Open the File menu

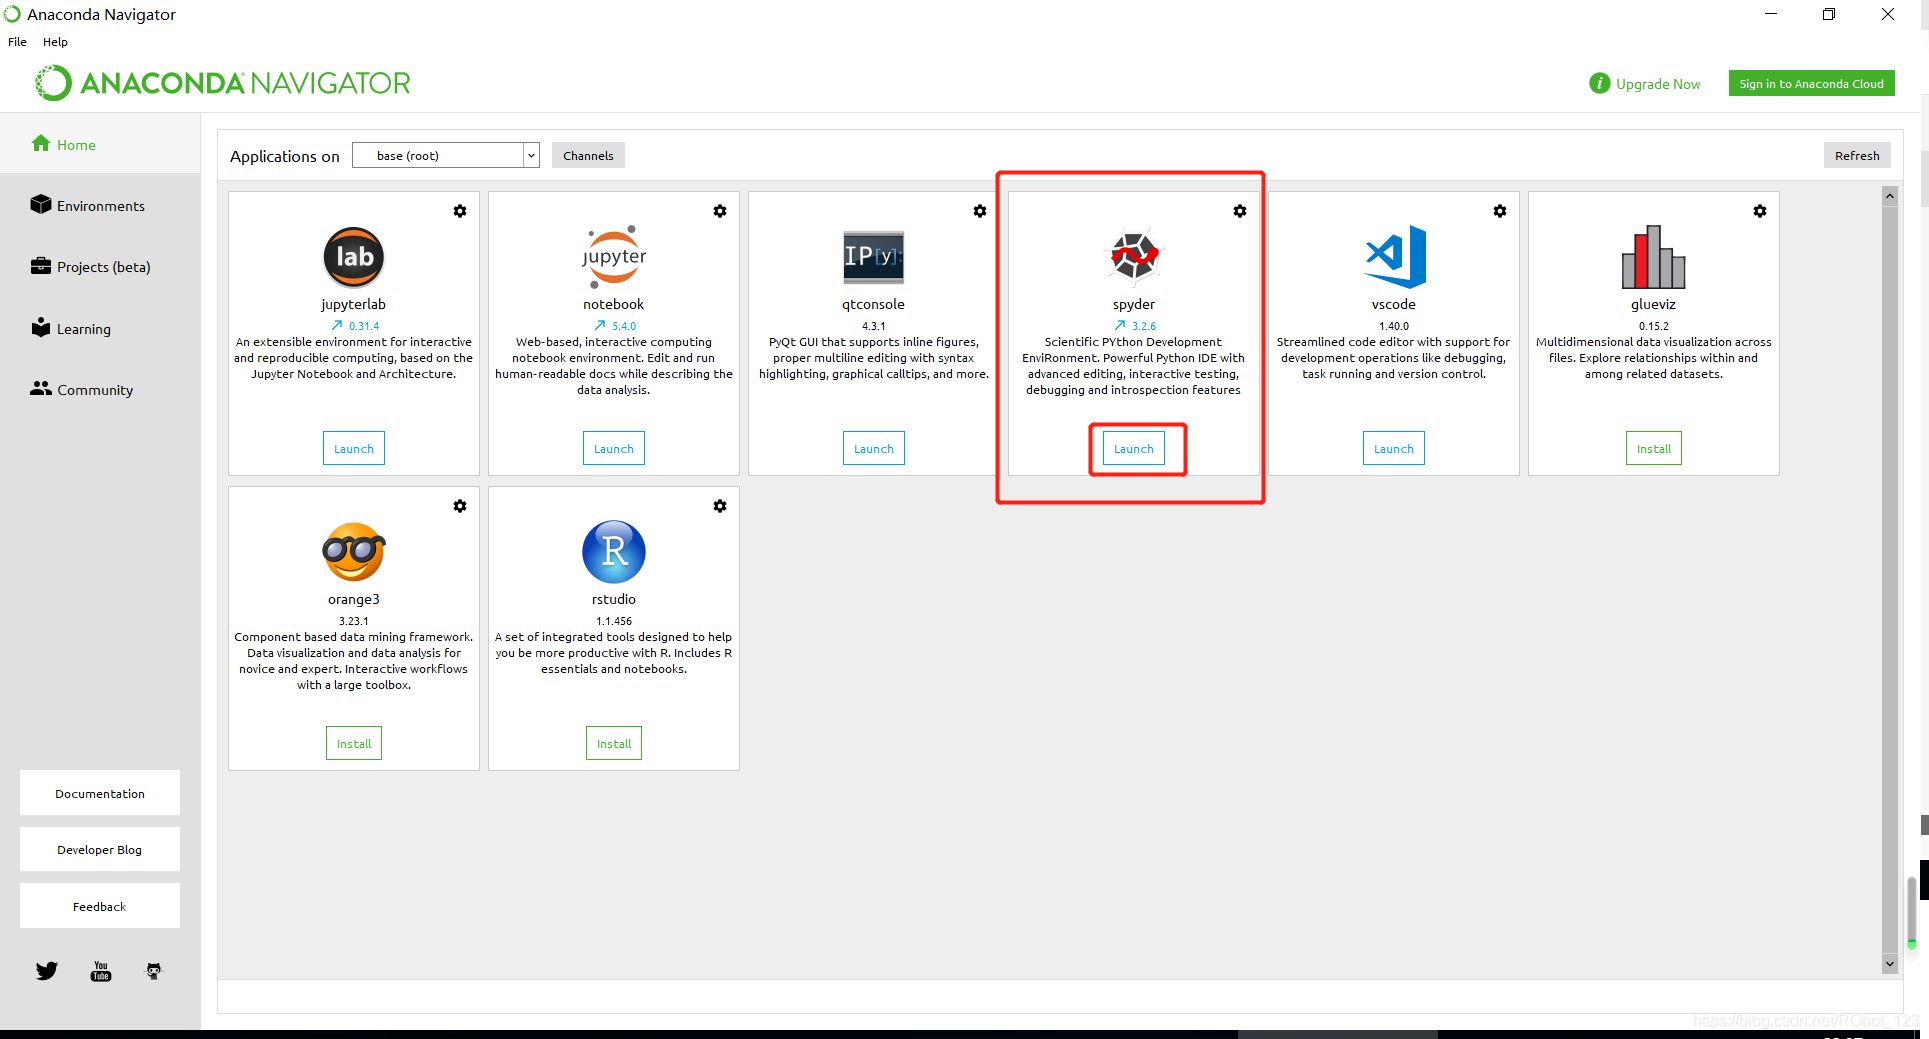coord(18,42)
